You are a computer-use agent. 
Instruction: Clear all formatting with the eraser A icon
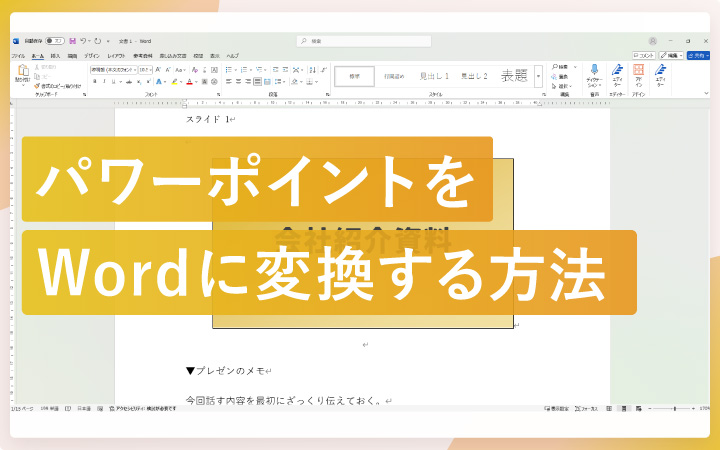(x=195, y=70)
